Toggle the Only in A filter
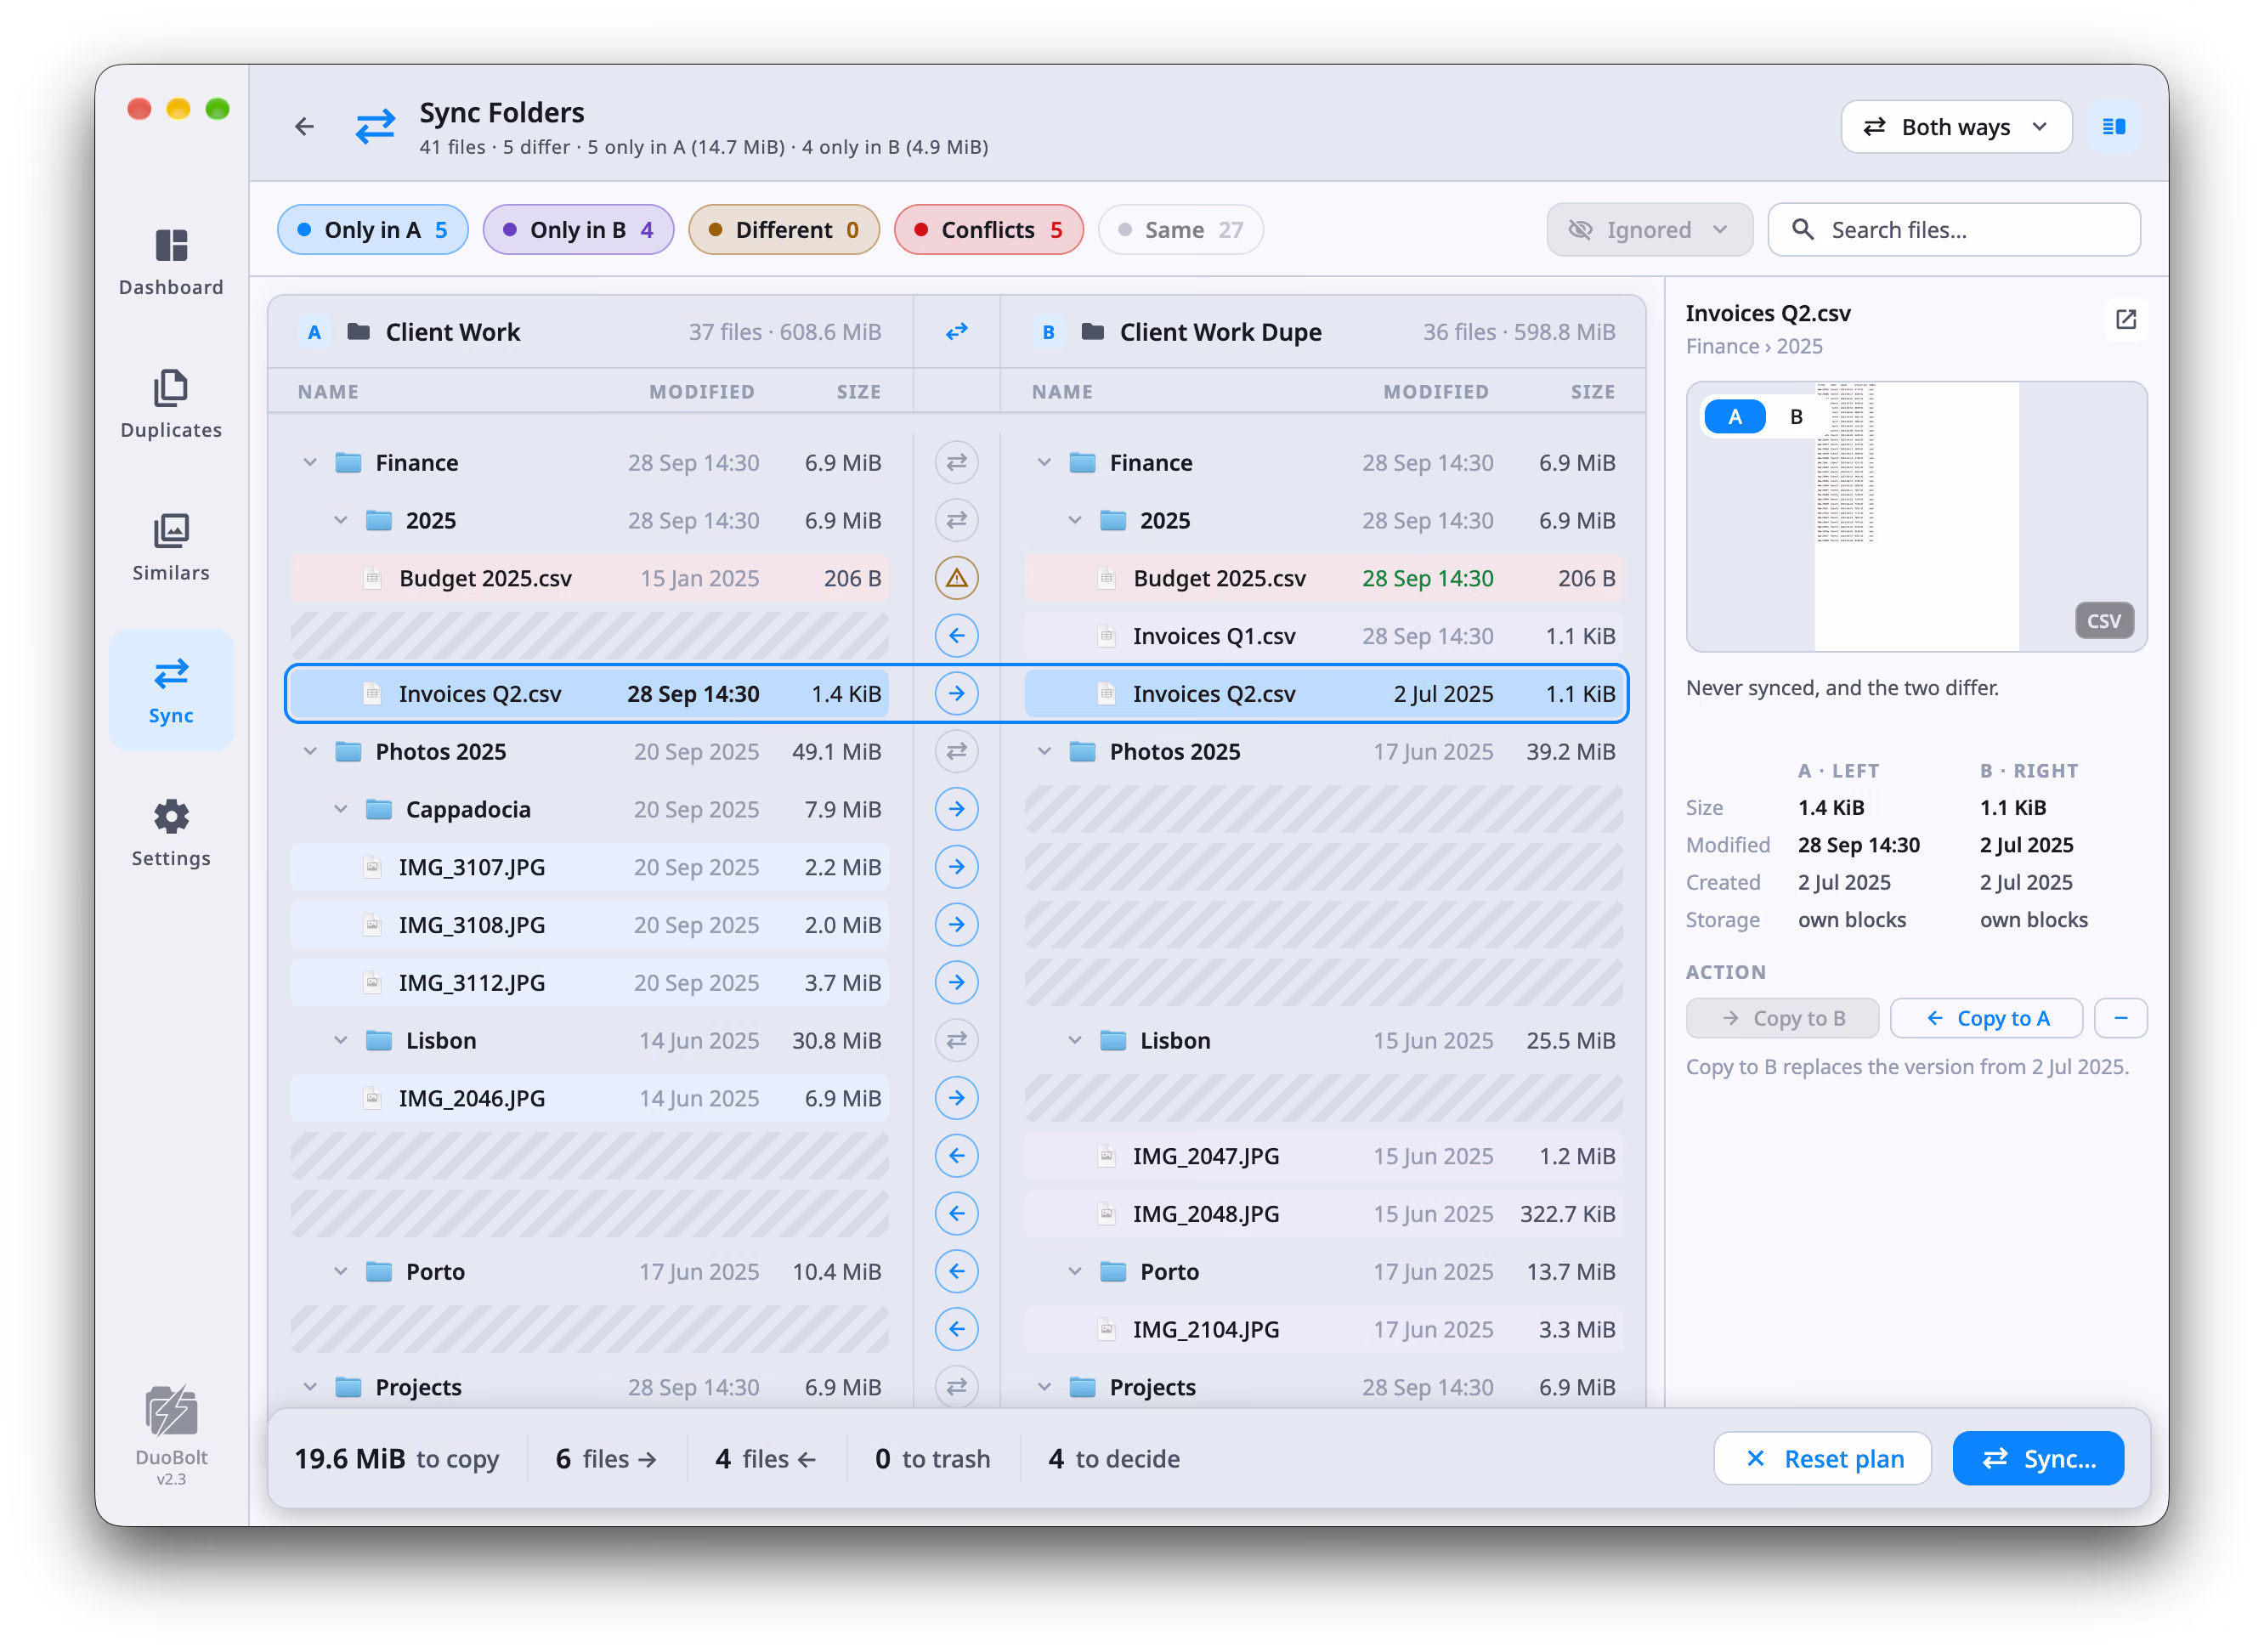Viewport: 2264px width, 1652px height. coord(372,230)
